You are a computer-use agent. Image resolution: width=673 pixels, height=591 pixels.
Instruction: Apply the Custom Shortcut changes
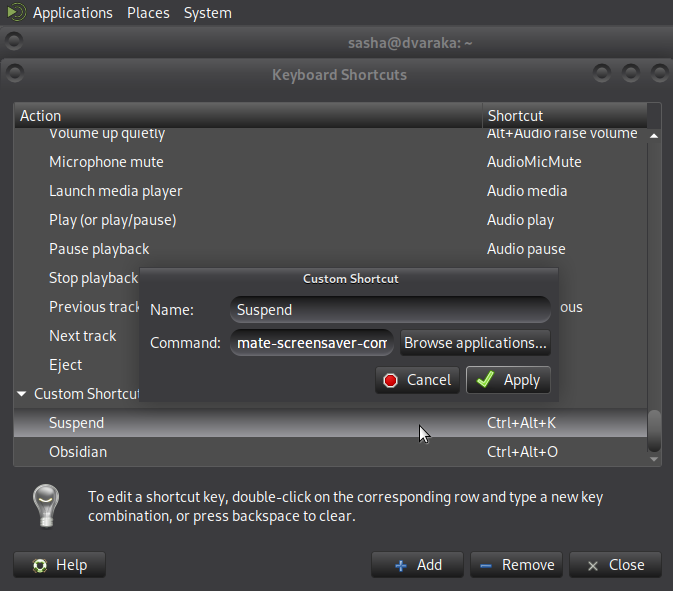point(508,380)
